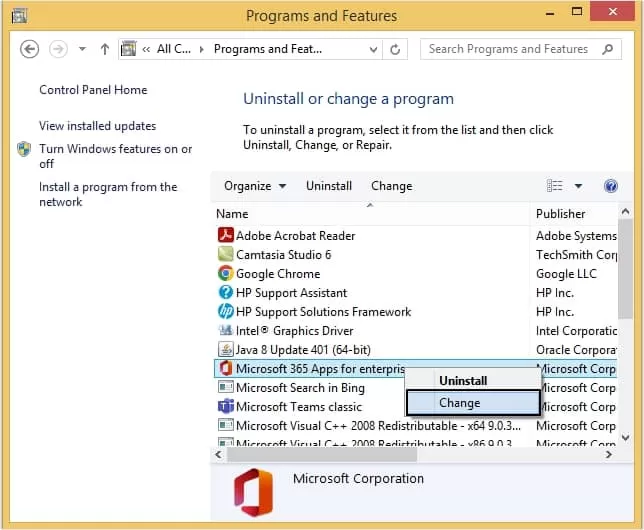The width and height of the screenshot is (644, 530).
Task: Open Turn Windows features on or off
Action: [115, 156]
